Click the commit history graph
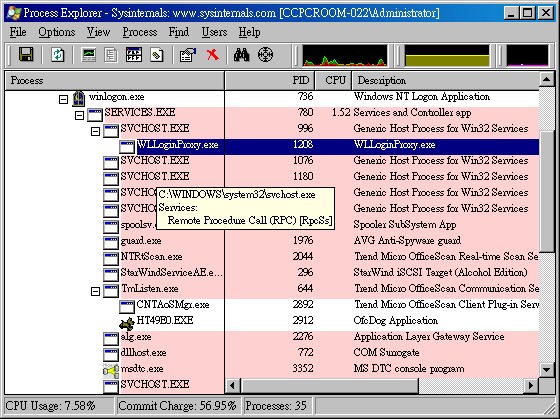This screenshot has width=560, height=419. point(447,55)
